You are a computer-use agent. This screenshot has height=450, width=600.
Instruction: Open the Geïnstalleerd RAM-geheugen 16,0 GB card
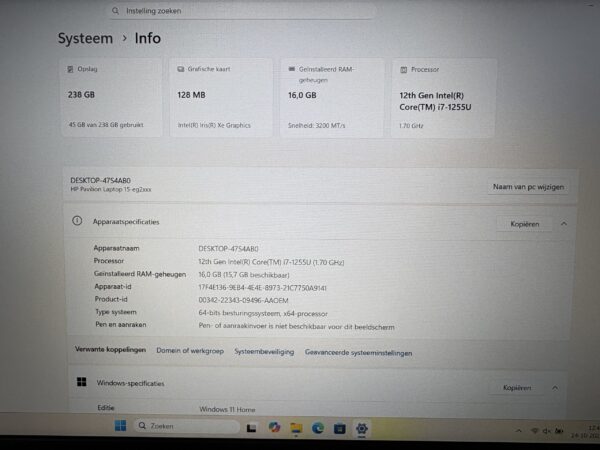331,98
